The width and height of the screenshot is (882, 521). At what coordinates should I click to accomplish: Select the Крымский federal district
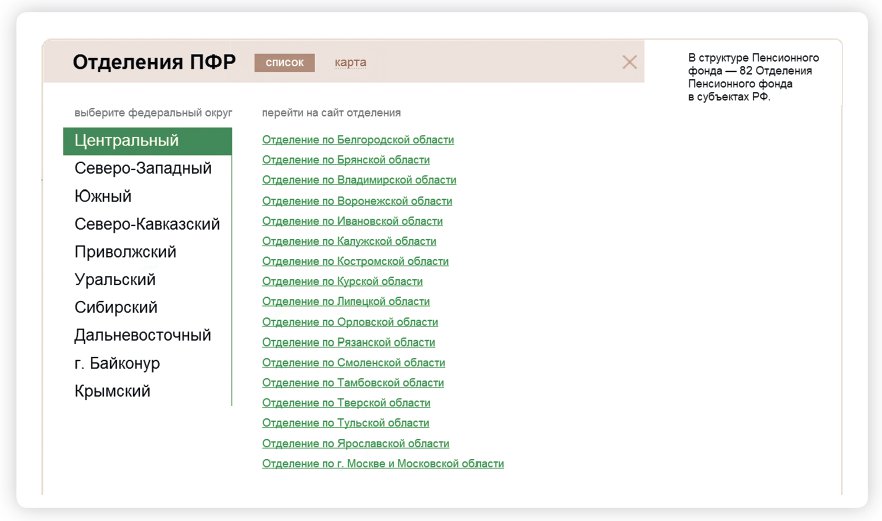click(112, 391)
